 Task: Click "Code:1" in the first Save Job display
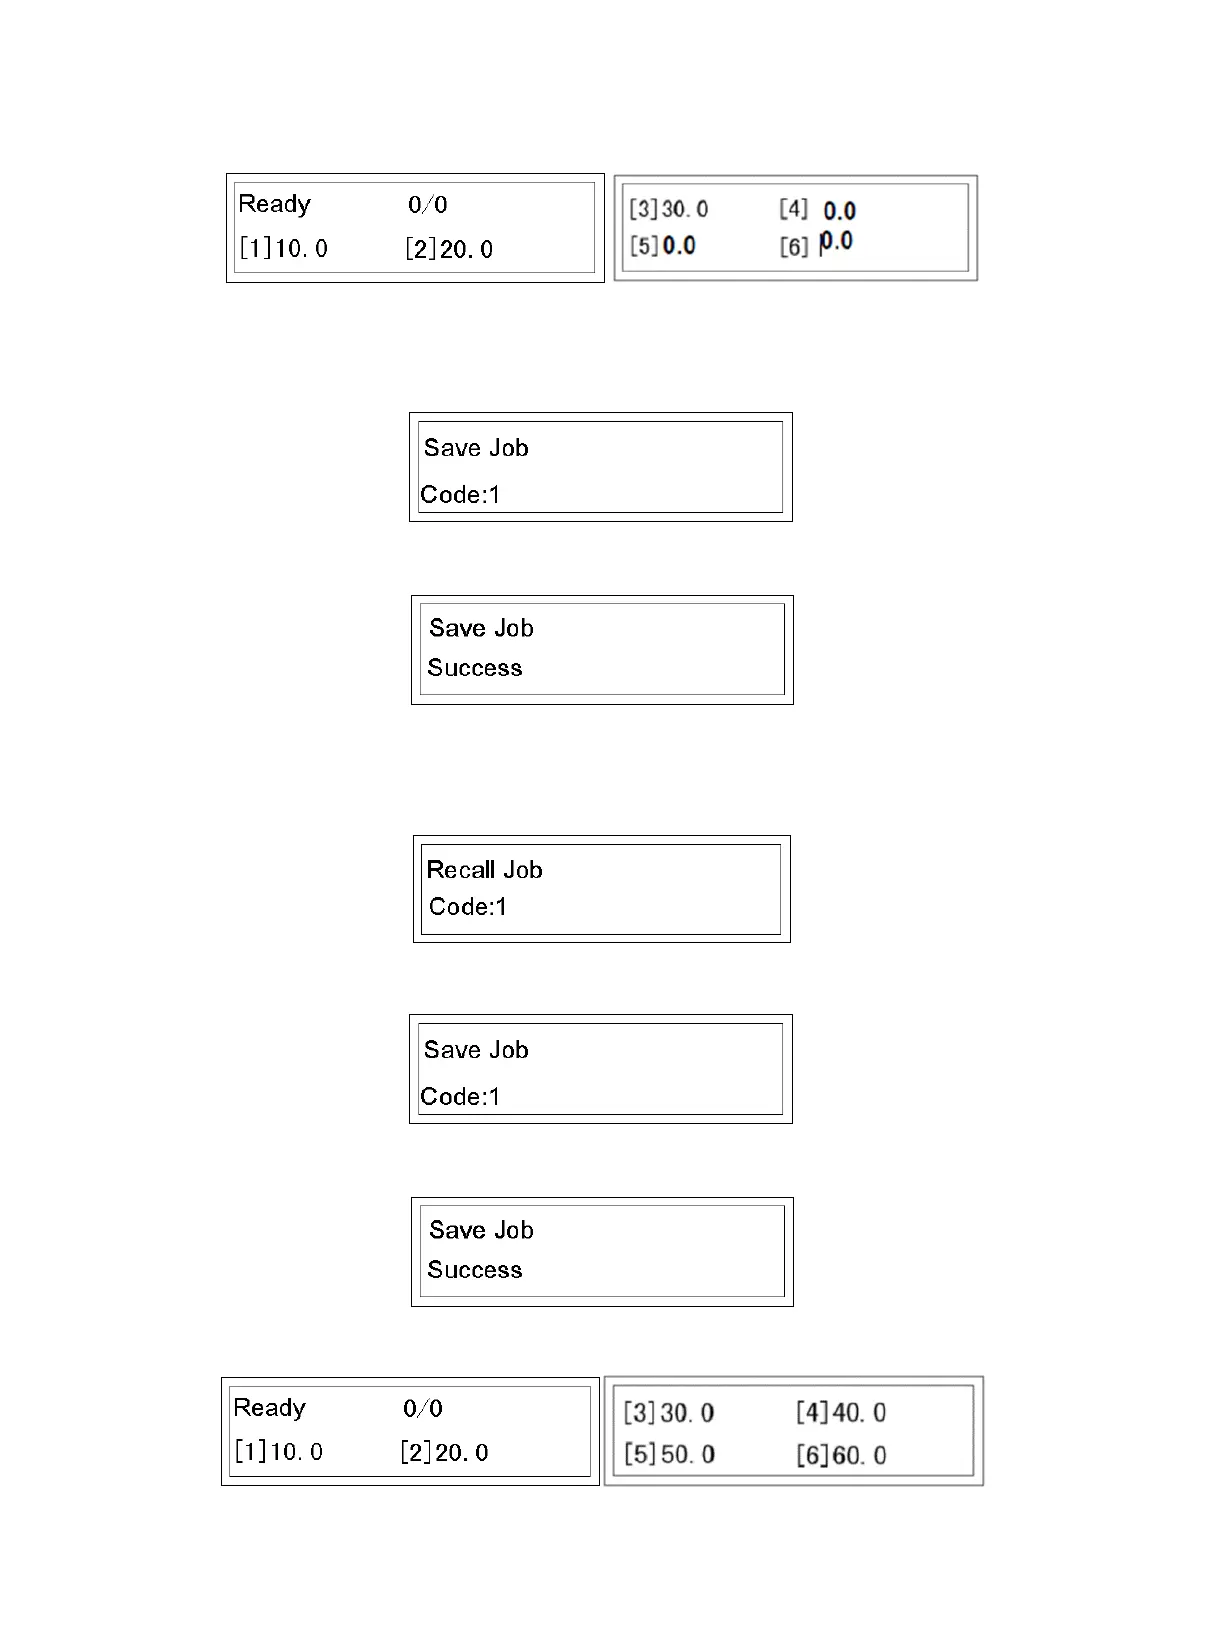(x=460, y=495)
